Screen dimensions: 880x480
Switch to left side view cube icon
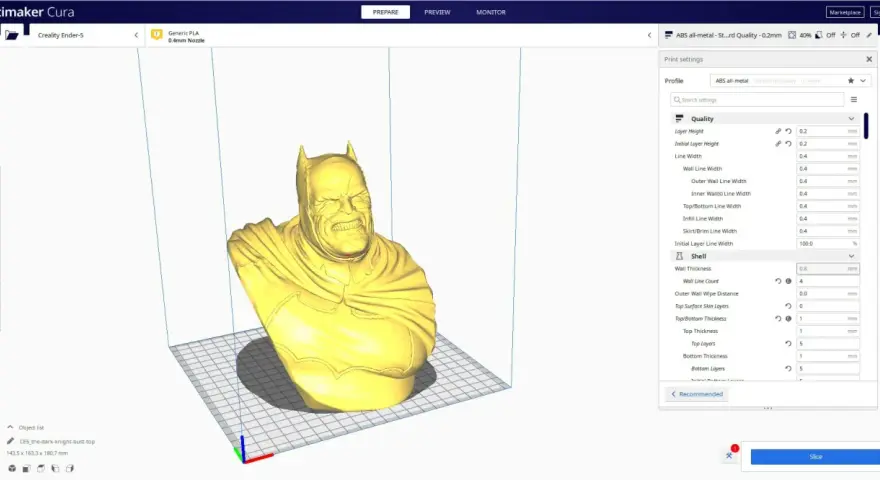(55, 468)
